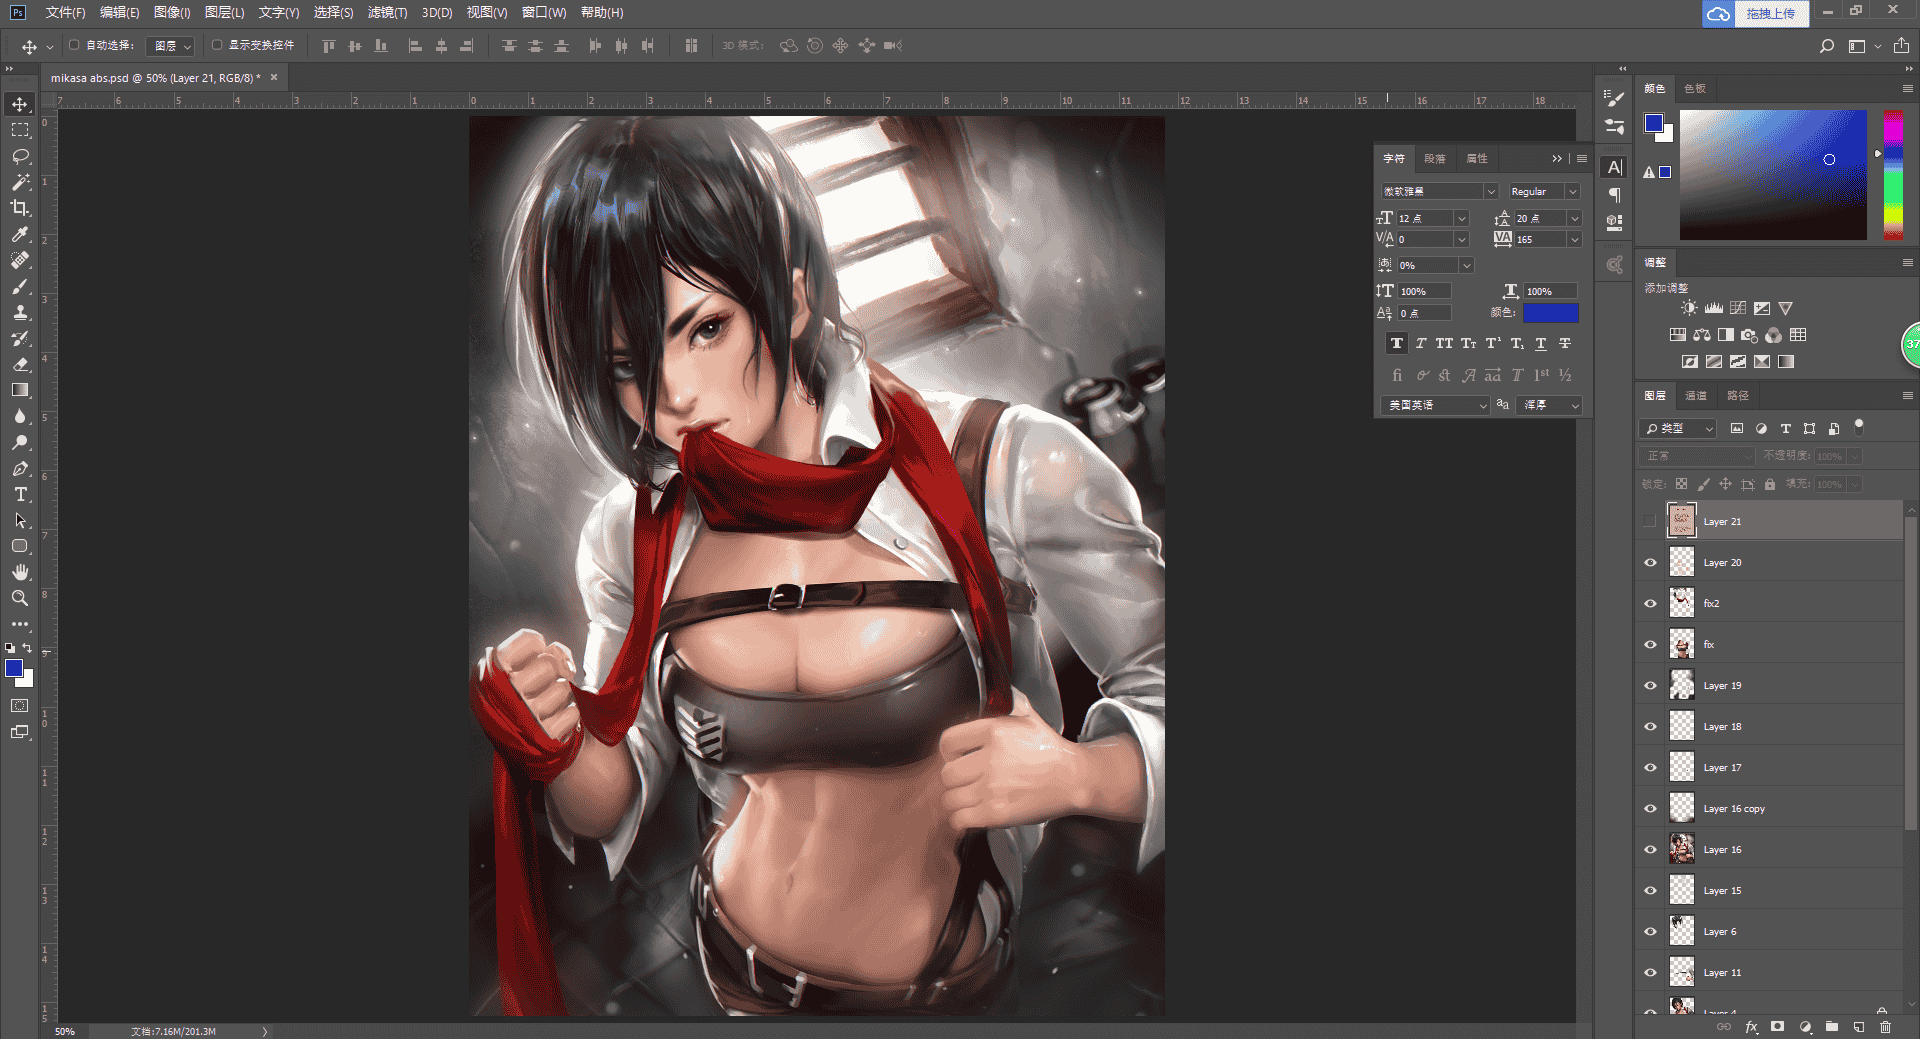The width and height of the screenshot is (1920, 1039).
Task: Activate the Zoom tool
Action: pos(20,598)
